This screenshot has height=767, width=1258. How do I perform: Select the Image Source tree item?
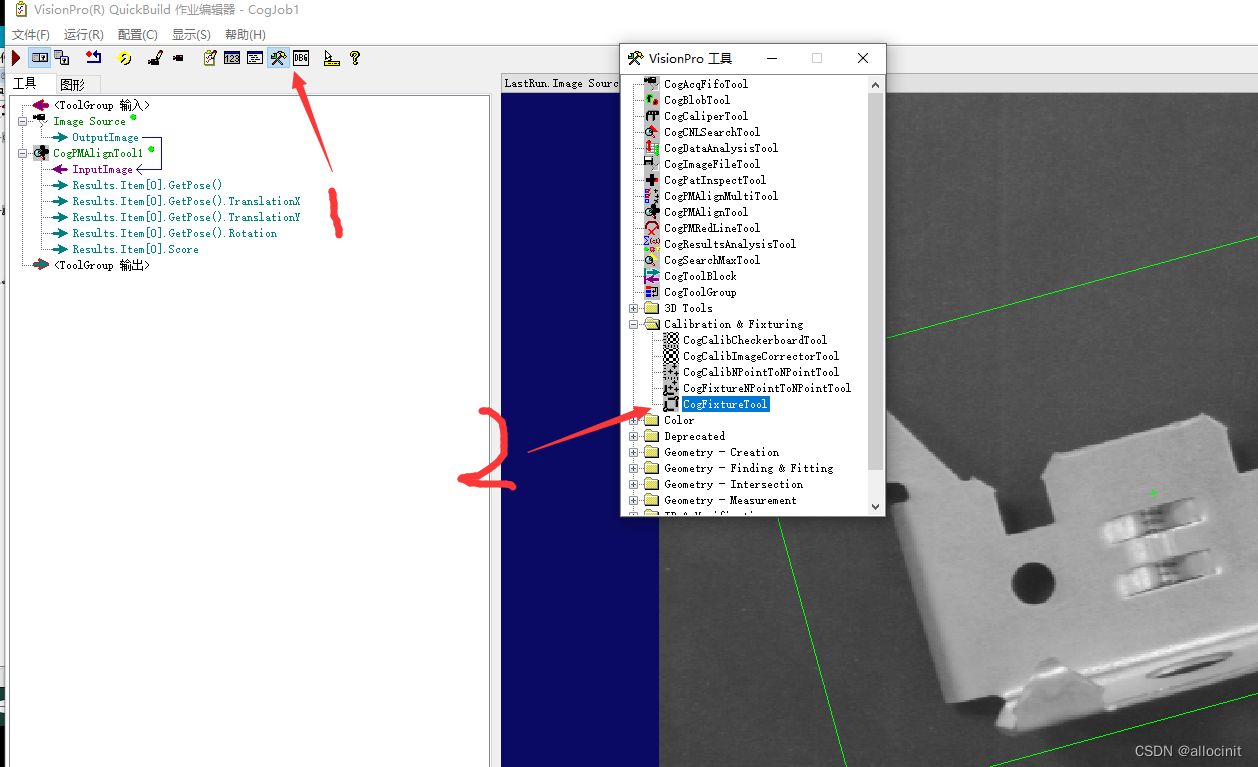[89, 121]
